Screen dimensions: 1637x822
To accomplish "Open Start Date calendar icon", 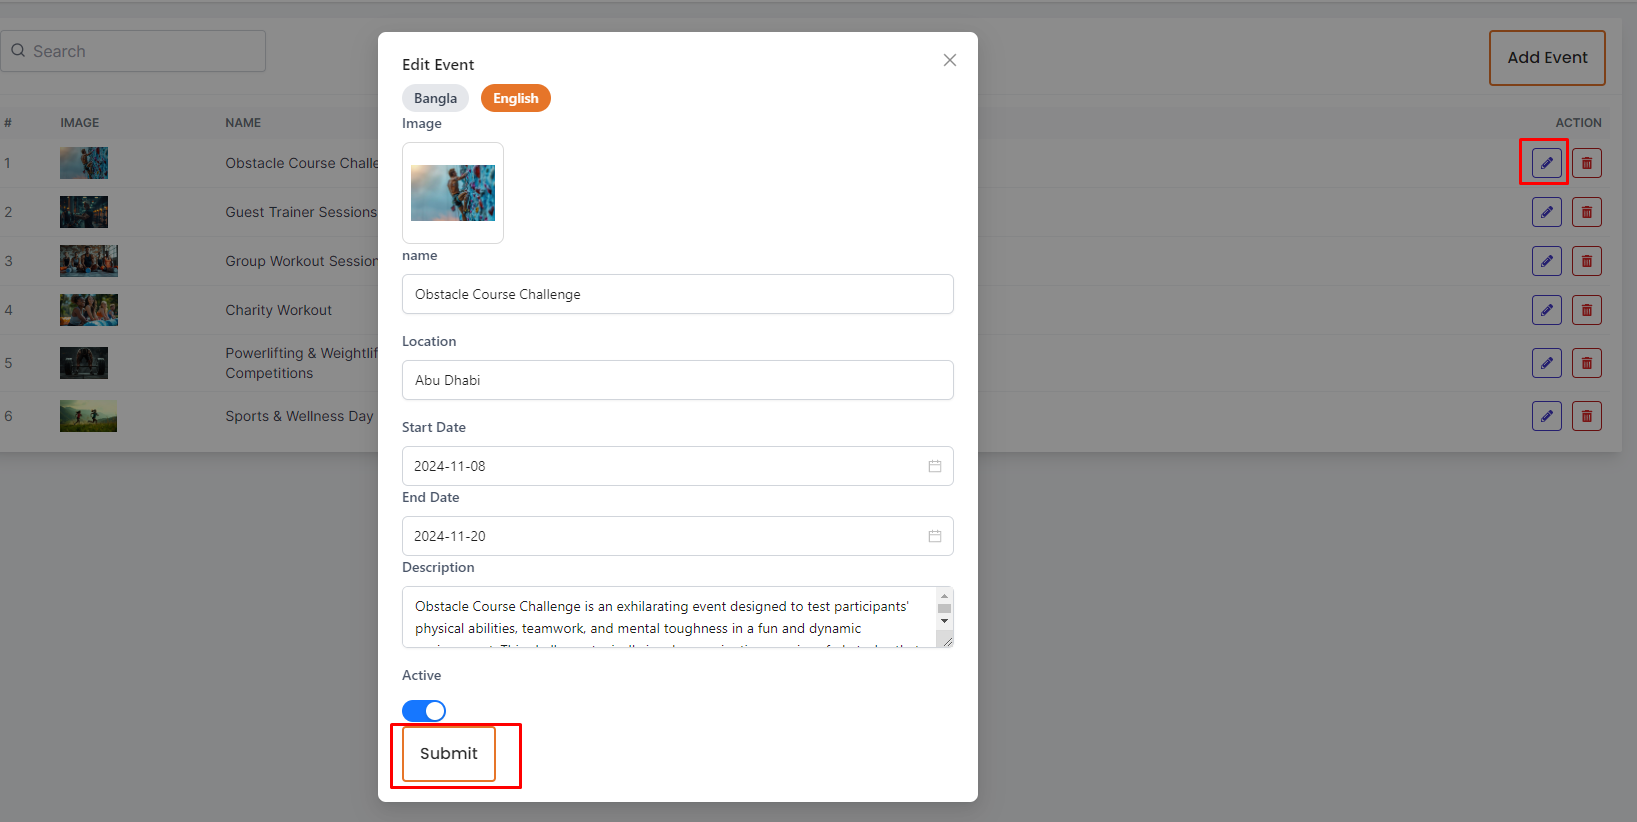I will tap(934, 466).
